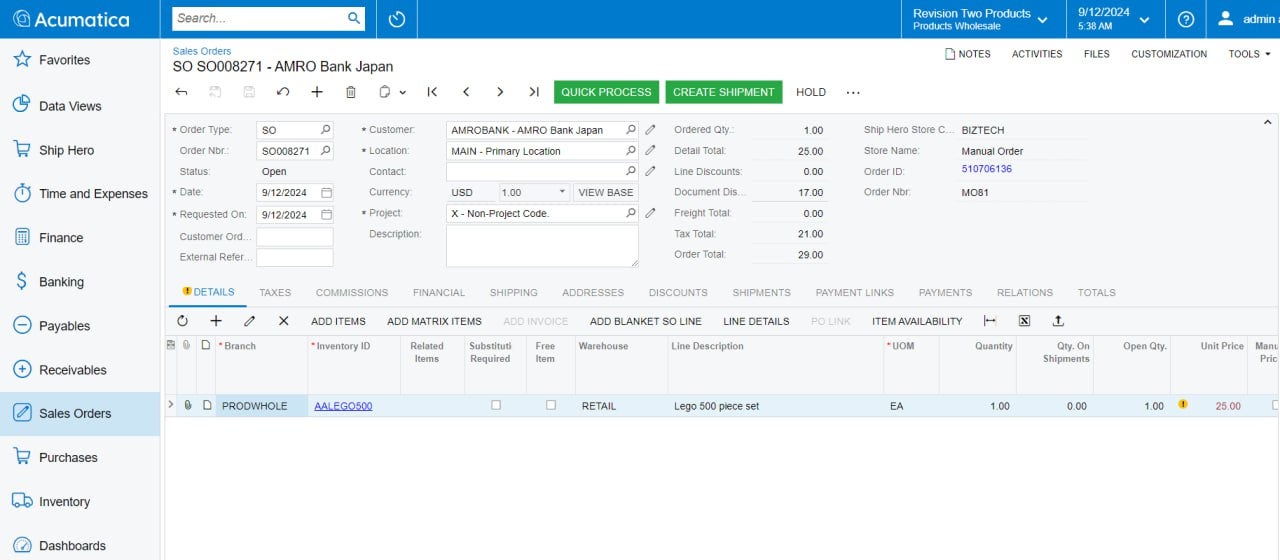The image size is (1280, 560).
Task: Edit customer with pencil icon
Action: tap(650, 130)
